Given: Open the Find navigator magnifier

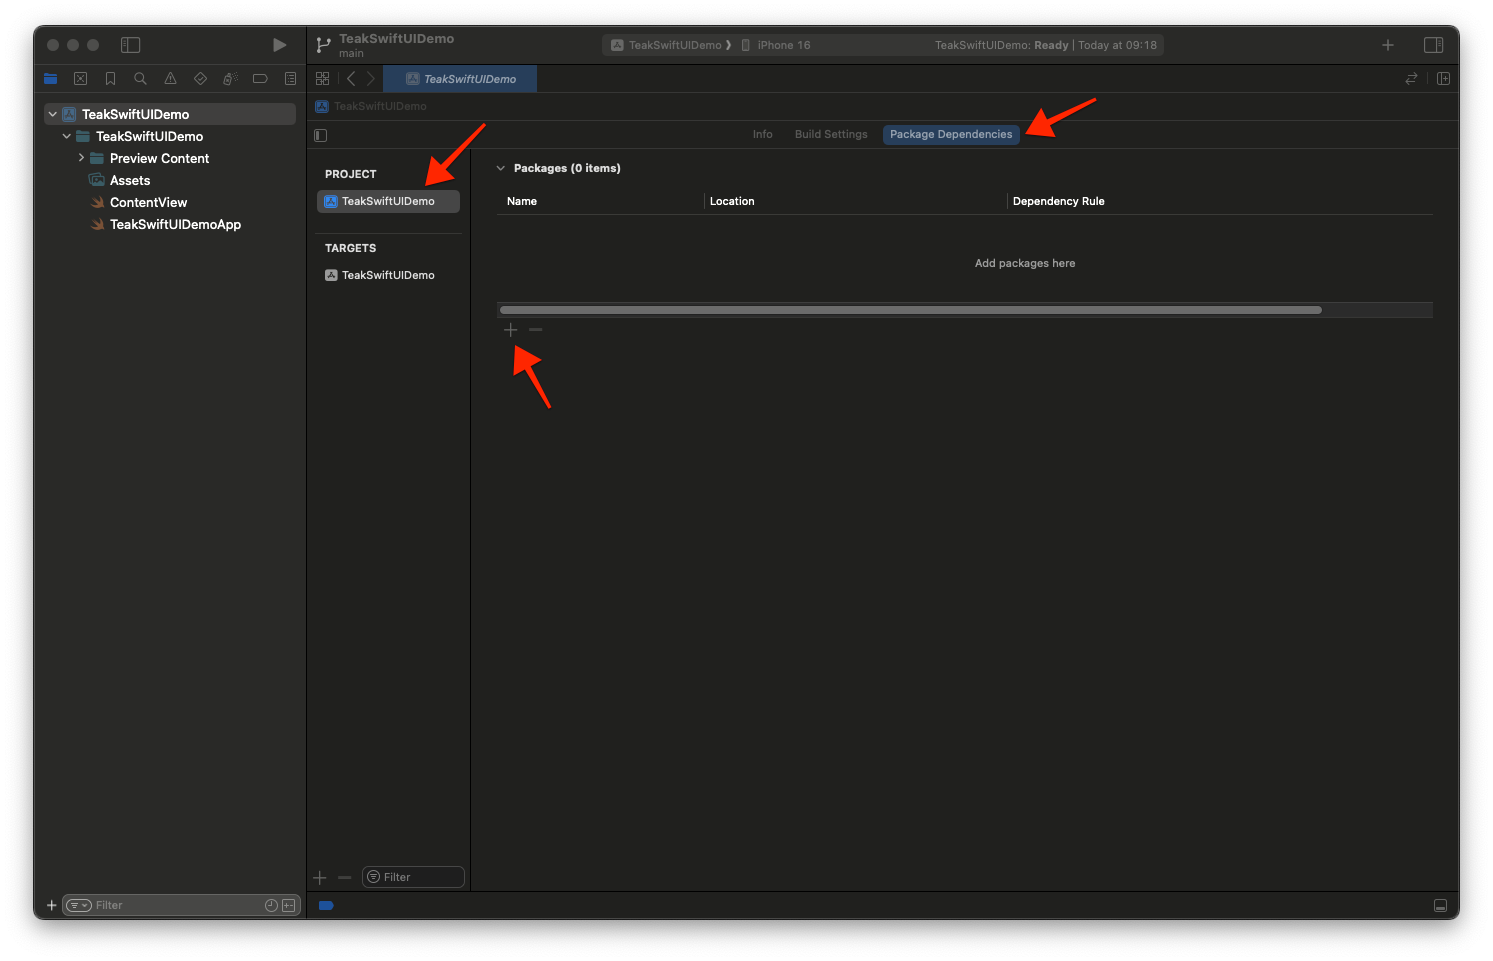Looking at the screenshot, I should 141,78.
